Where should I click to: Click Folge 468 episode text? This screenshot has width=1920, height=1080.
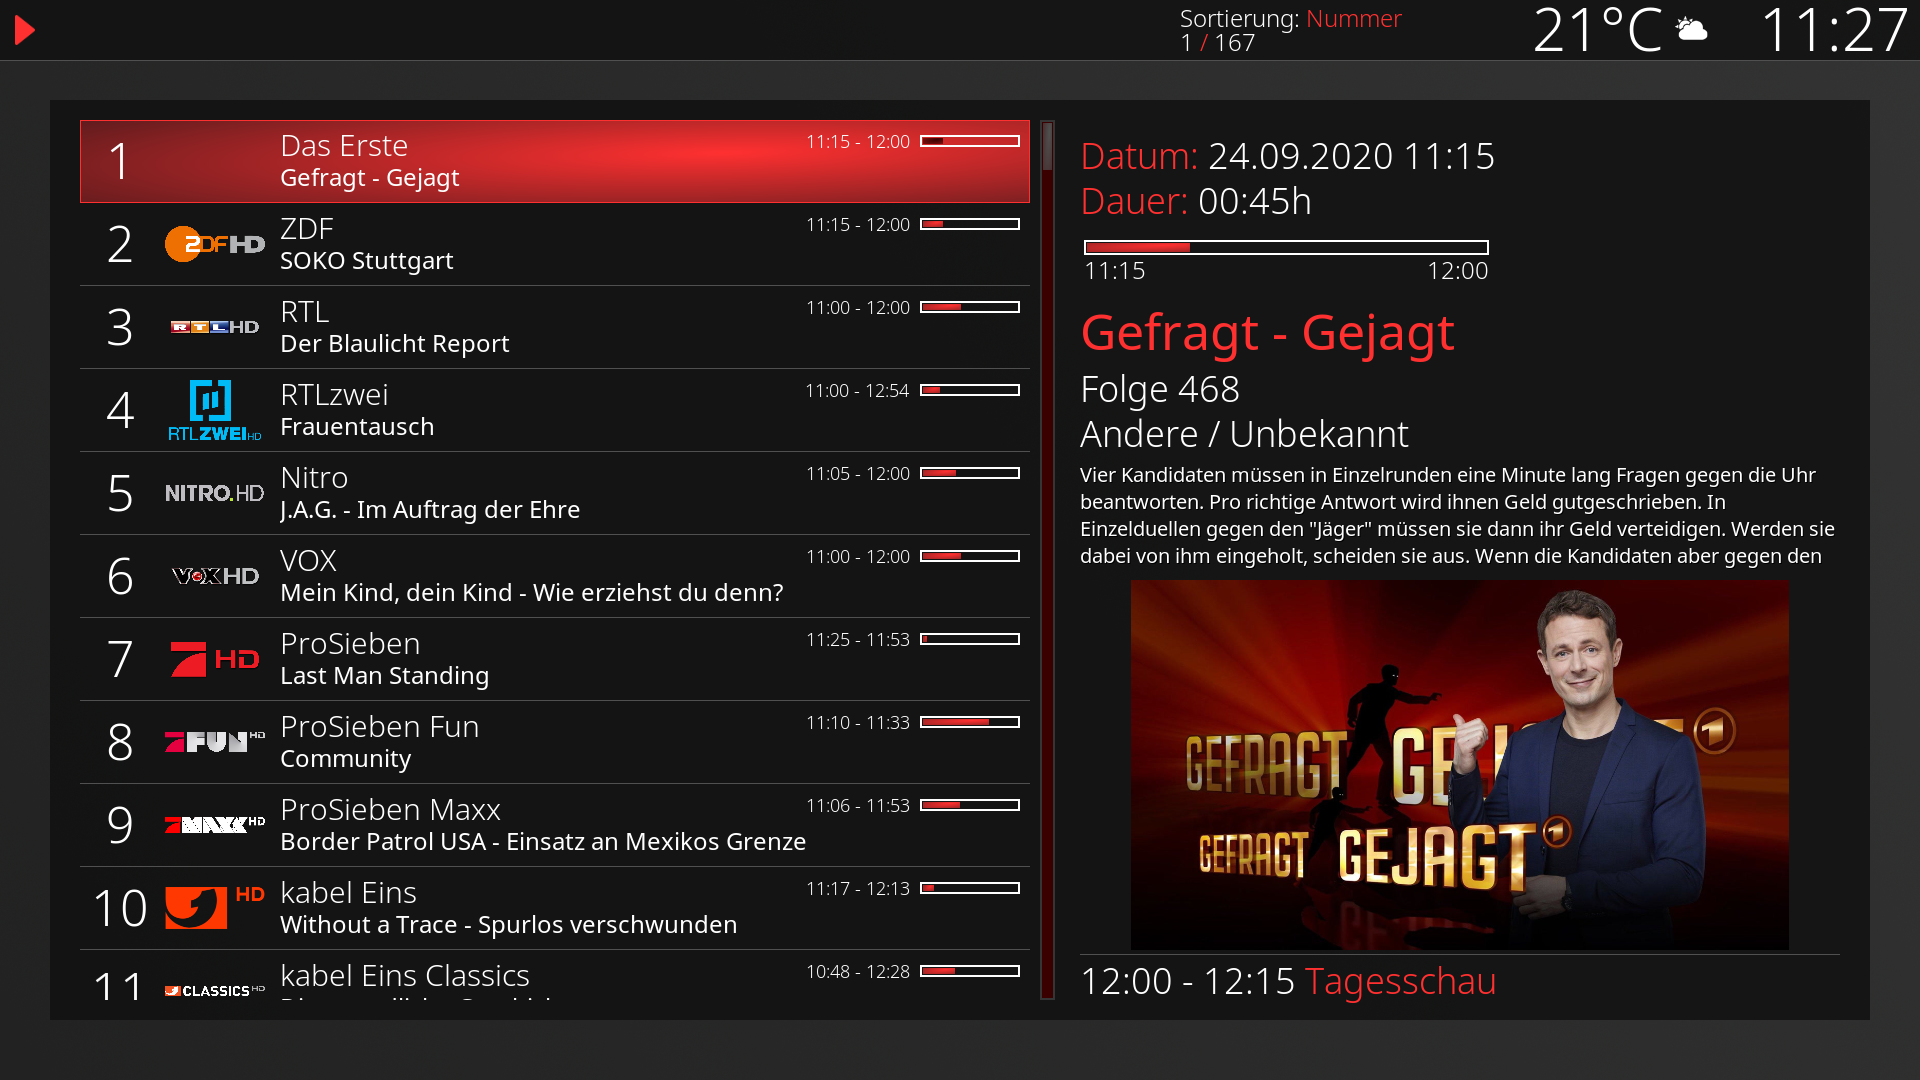click(1160, 389)
